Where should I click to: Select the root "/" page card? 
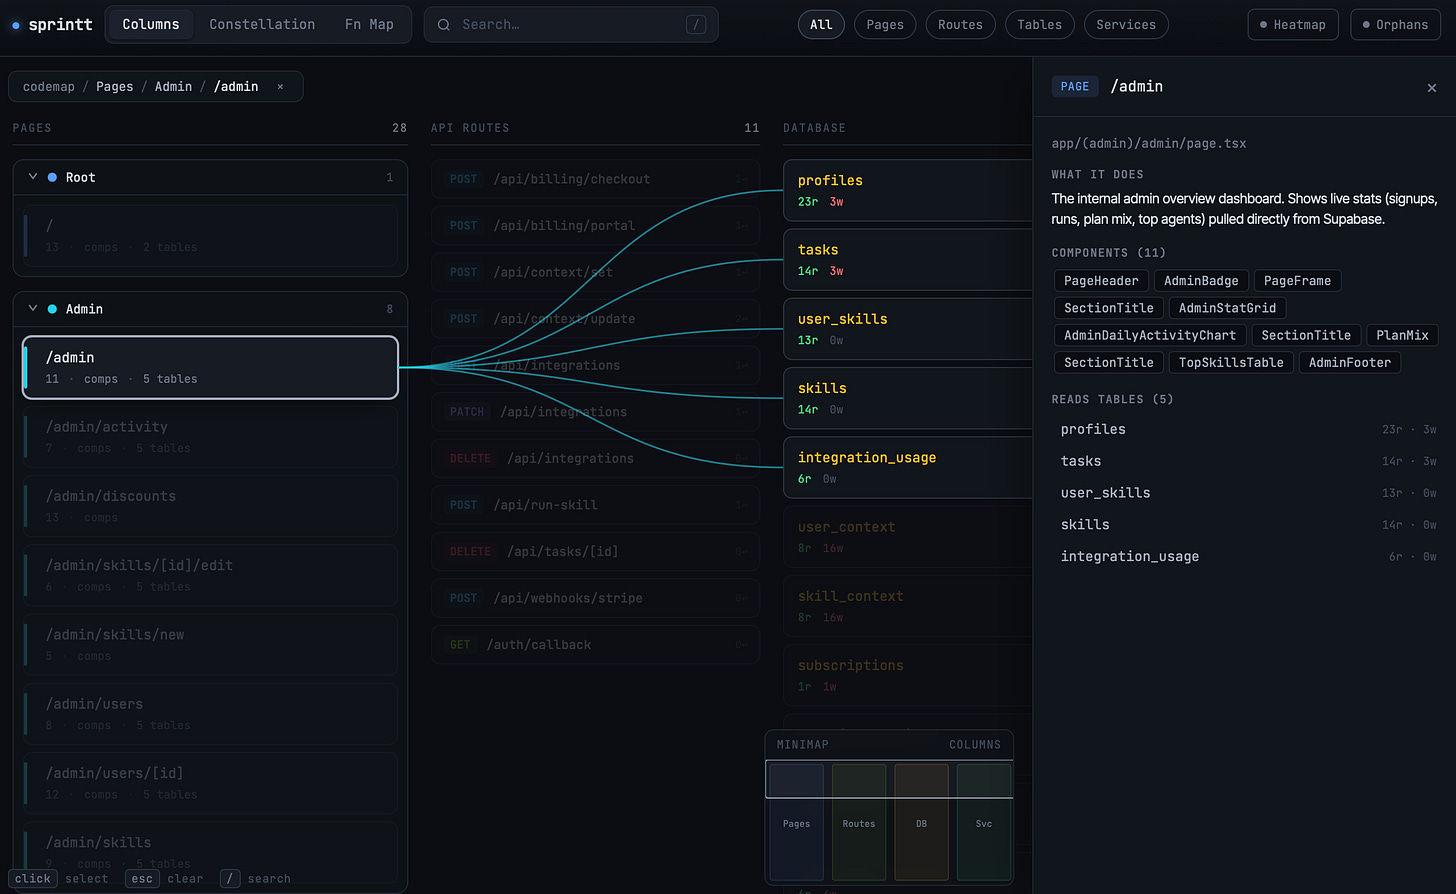pyautogui.click(x=210, y=235)
